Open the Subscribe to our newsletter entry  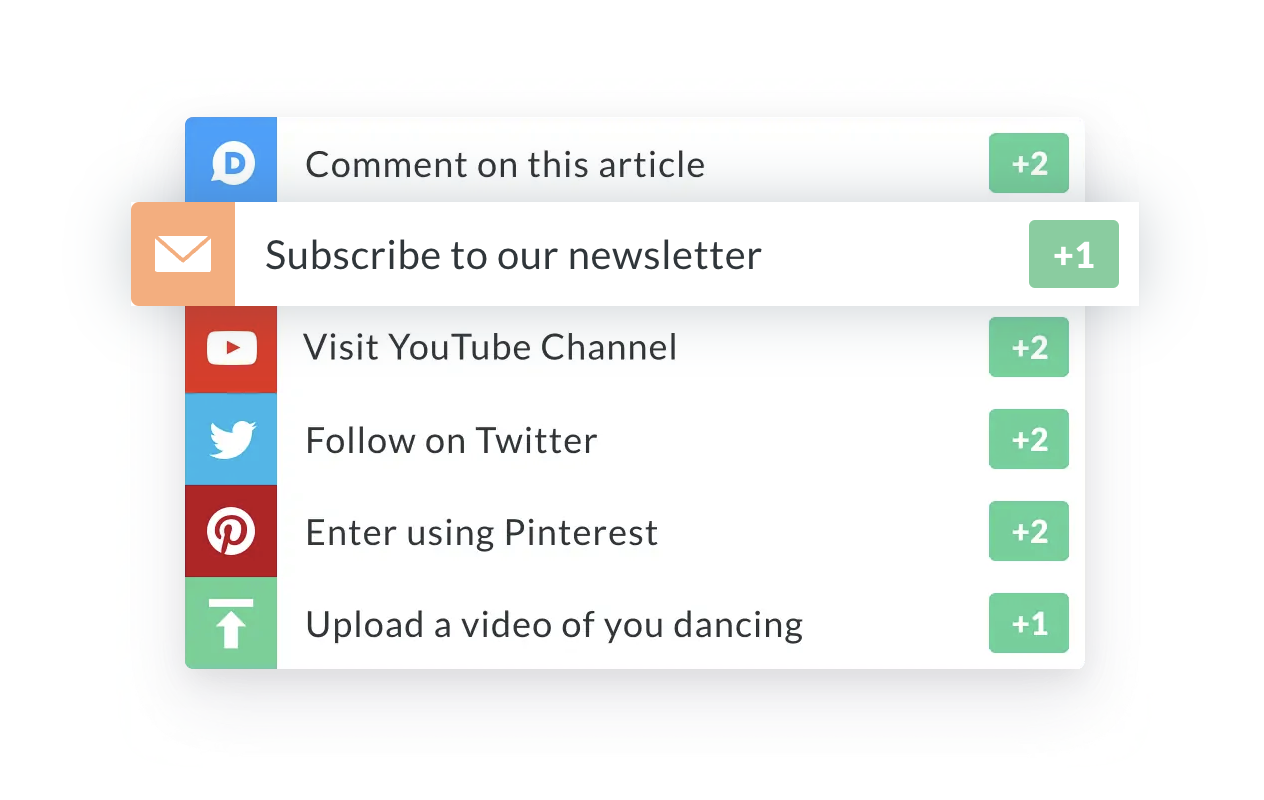(x=511, y=254)
